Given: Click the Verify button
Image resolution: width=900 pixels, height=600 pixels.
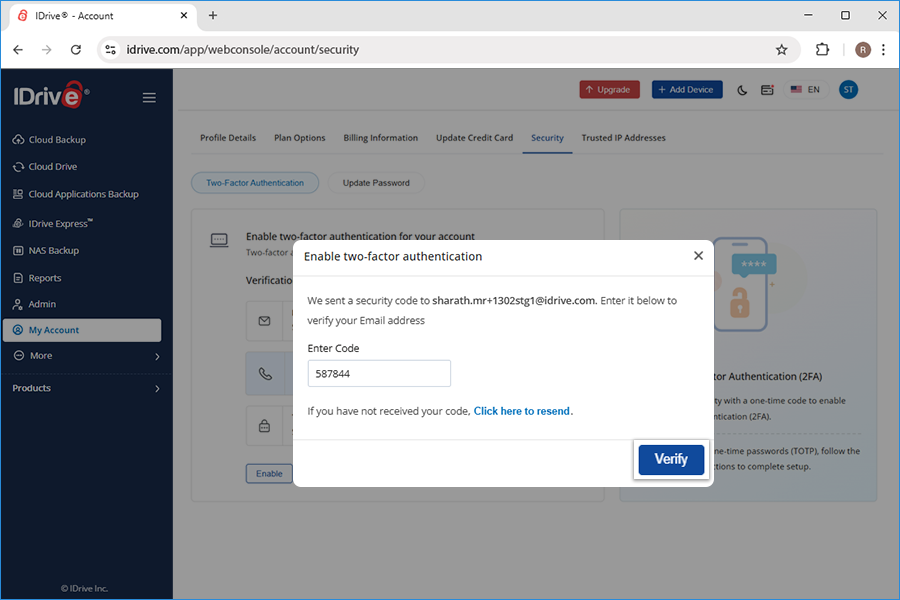Looking at the screenshot, I should (671, 459).
